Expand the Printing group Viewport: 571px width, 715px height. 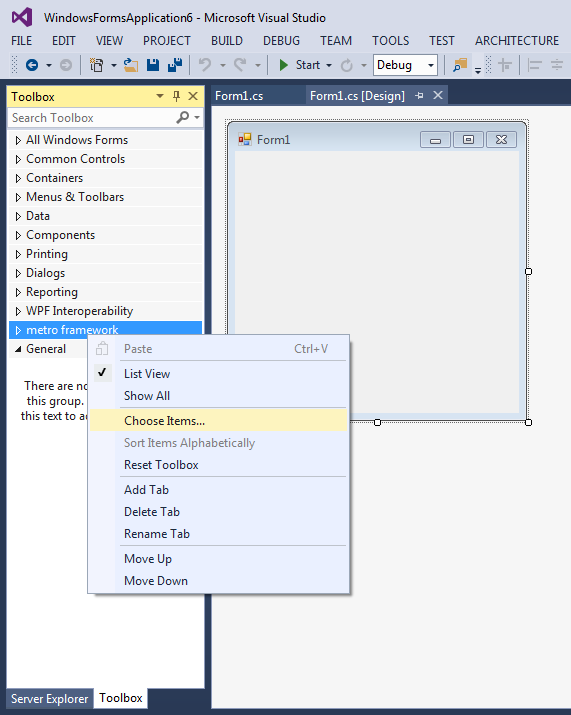click(x=18, y=254)
